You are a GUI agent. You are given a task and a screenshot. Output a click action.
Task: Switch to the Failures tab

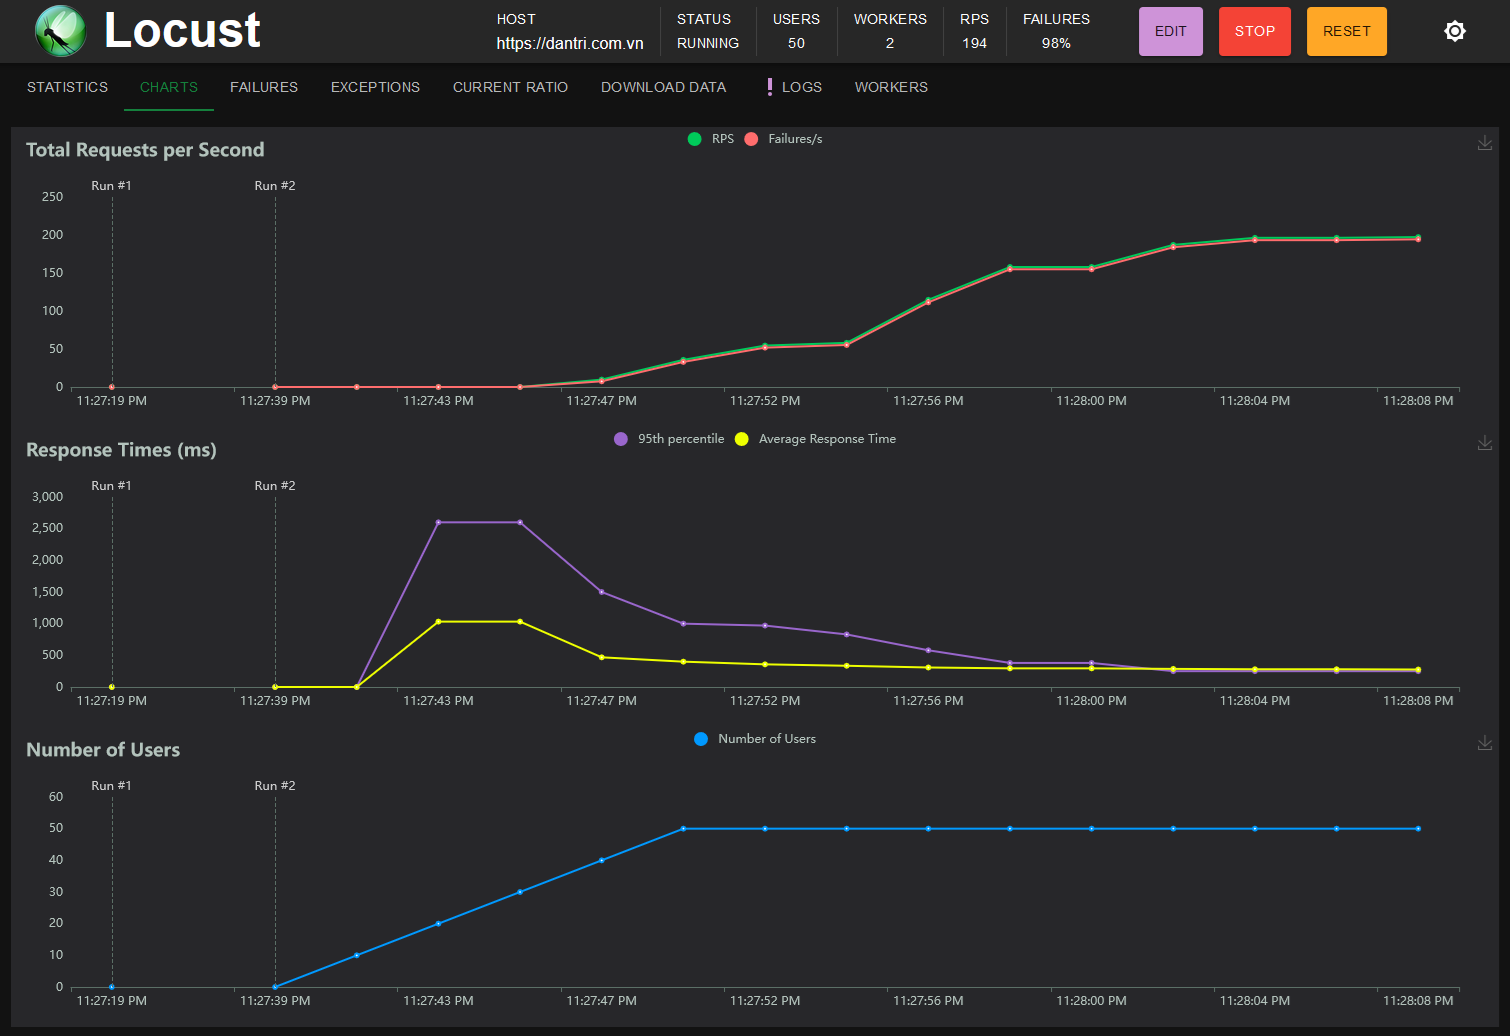(264, 87)
